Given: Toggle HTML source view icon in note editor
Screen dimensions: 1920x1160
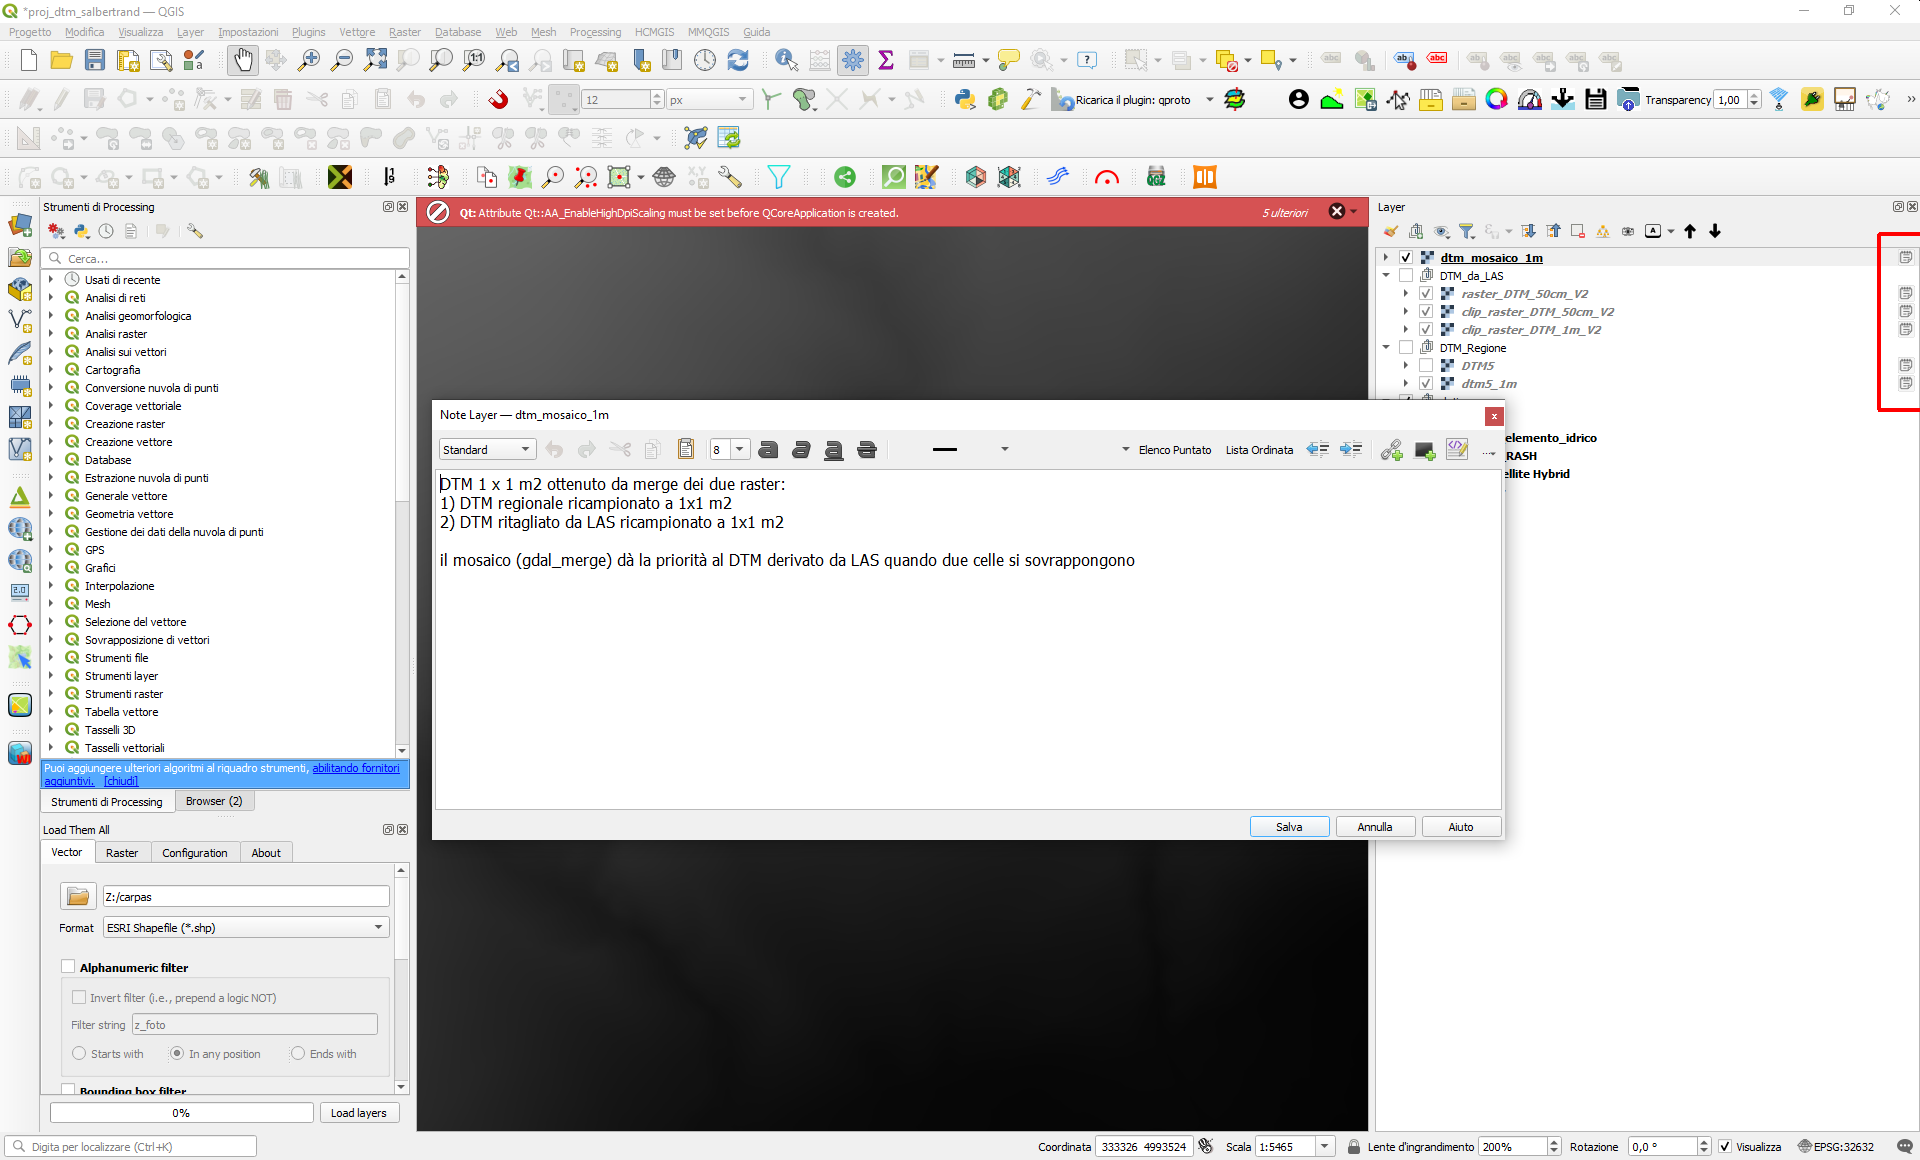Looking at the screenshot, I should (1457, 449).
